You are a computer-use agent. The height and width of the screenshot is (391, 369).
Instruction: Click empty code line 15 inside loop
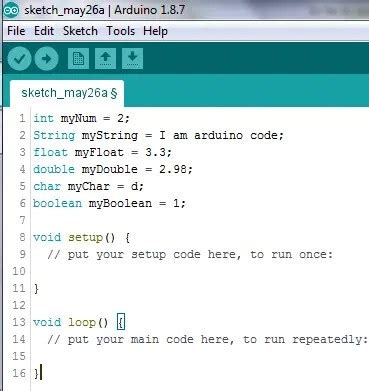pos(200,356)
